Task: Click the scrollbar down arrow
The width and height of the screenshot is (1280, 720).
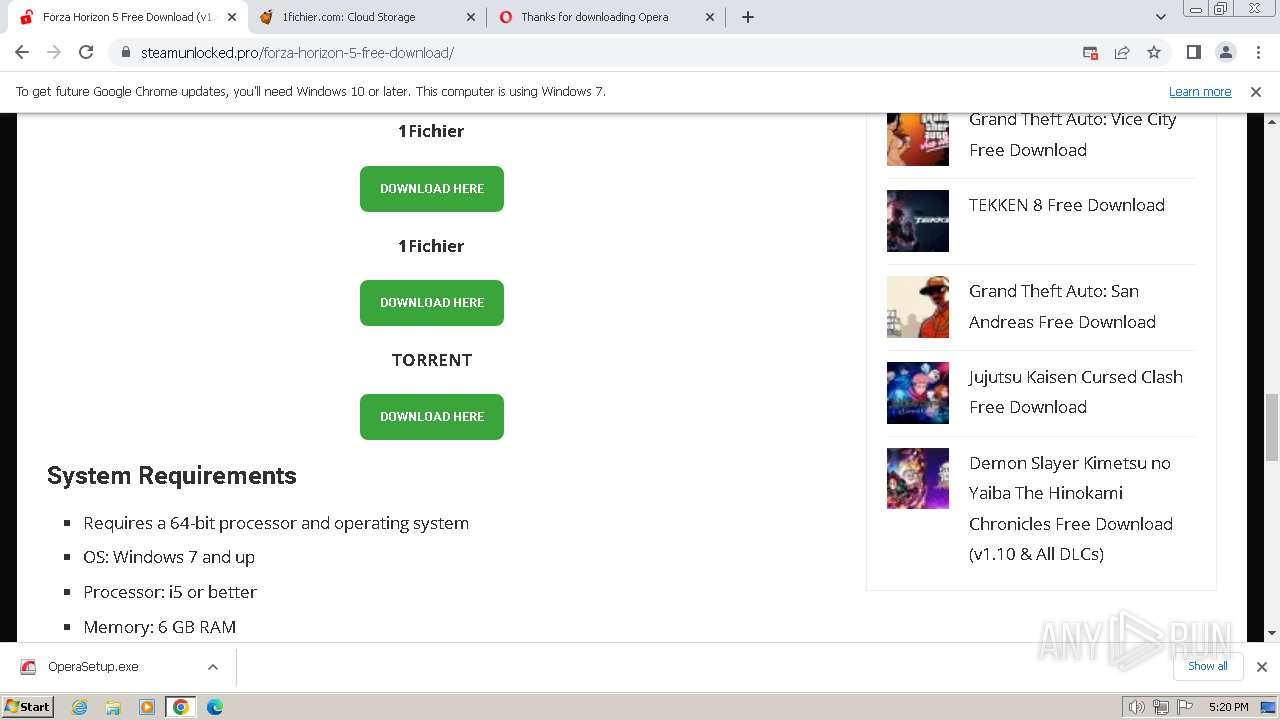Action: pos(1272,633)
